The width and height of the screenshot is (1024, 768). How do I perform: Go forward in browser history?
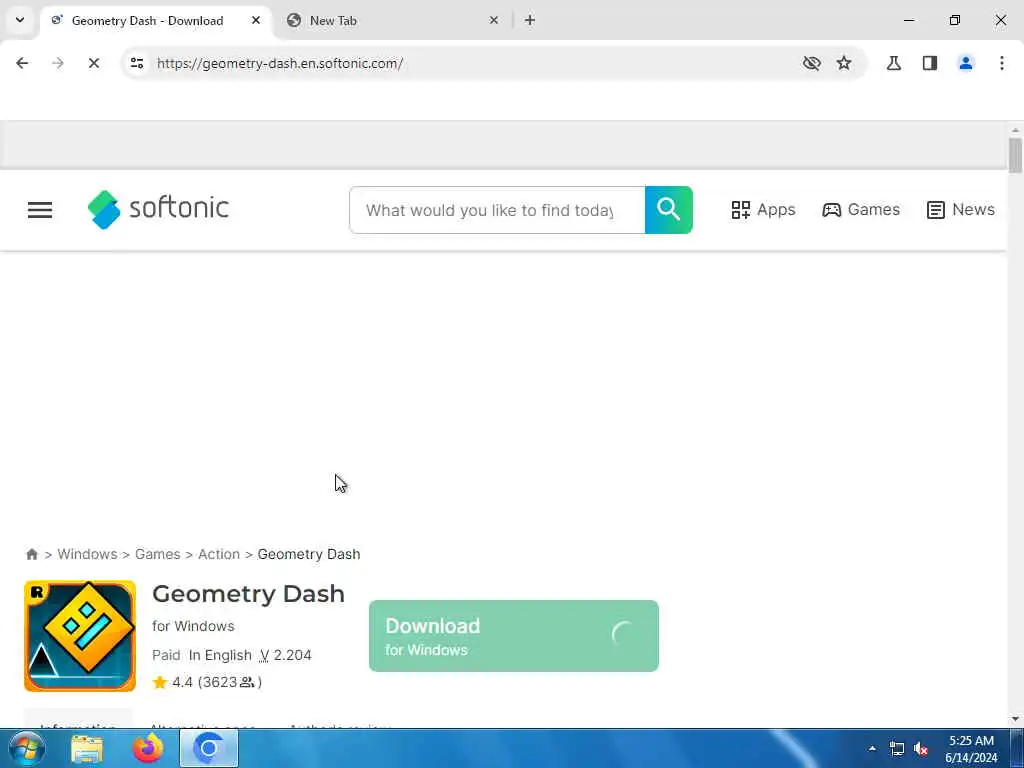coord(57,63)
